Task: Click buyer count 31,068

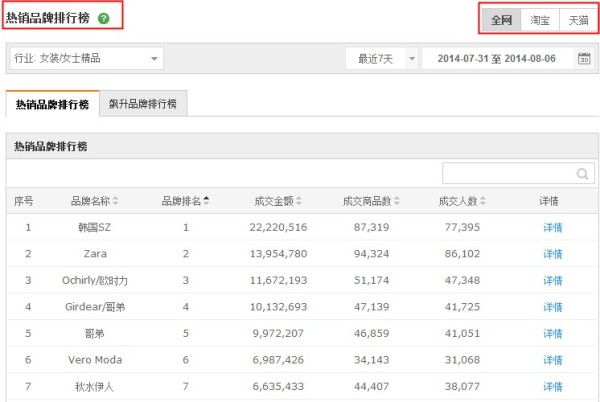Action: click(x=462, y=360)
